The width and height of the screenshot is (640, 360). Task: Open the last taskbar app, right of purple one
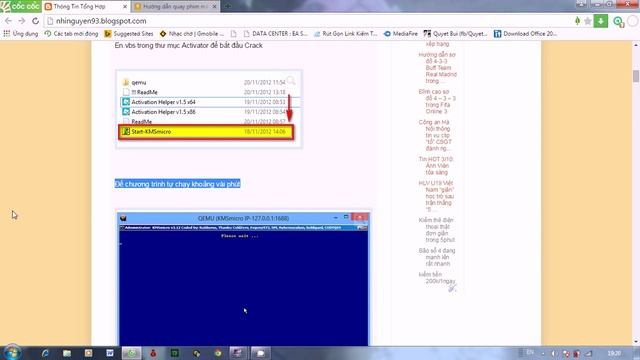tap(260, 353)
